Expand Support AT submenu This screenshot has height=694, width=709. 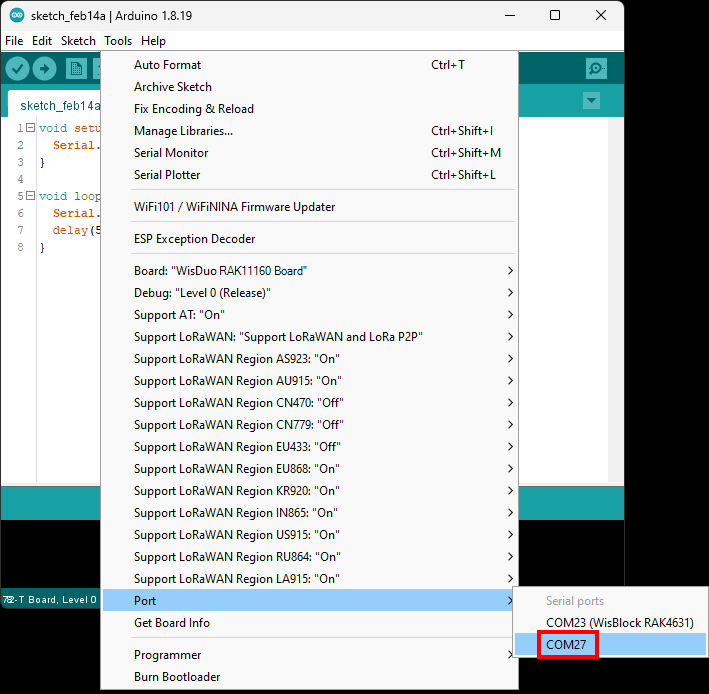310,315
